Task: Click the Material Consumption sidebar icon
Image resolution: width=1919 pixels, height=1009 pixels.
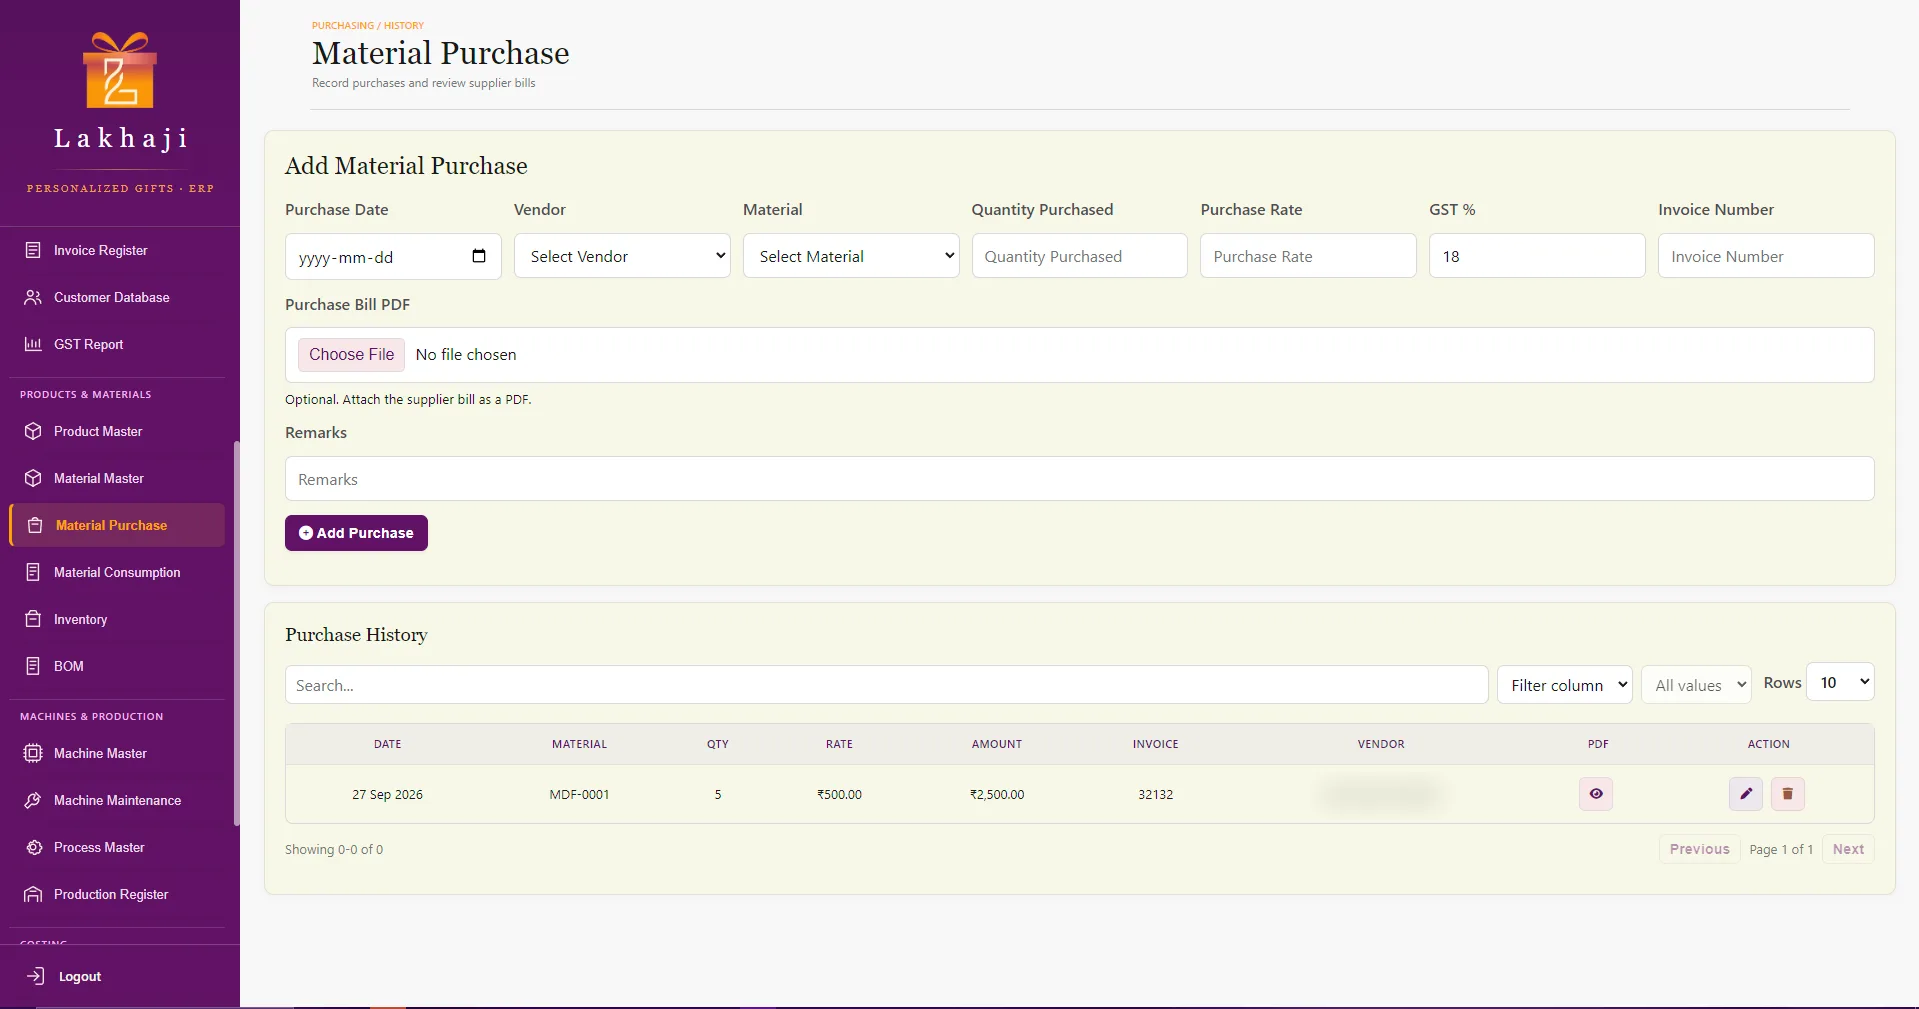Action: coord(33,572)
